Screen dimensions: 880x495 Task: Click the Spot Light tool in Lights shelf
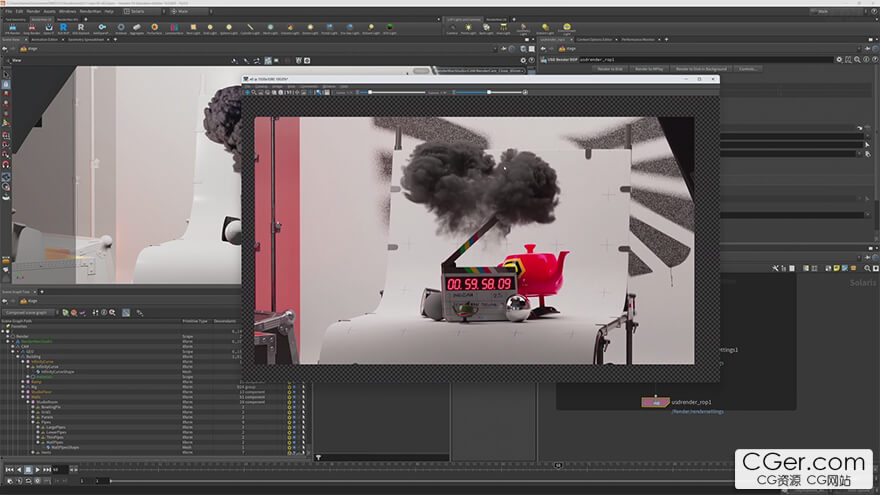486,29
